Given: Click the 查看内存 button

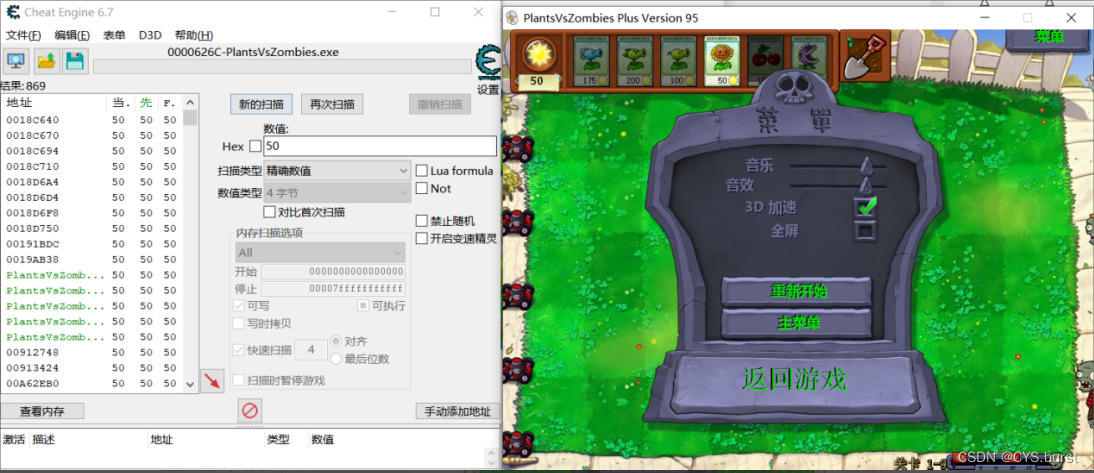Looking at the screenshot, I should pos(42,412).
